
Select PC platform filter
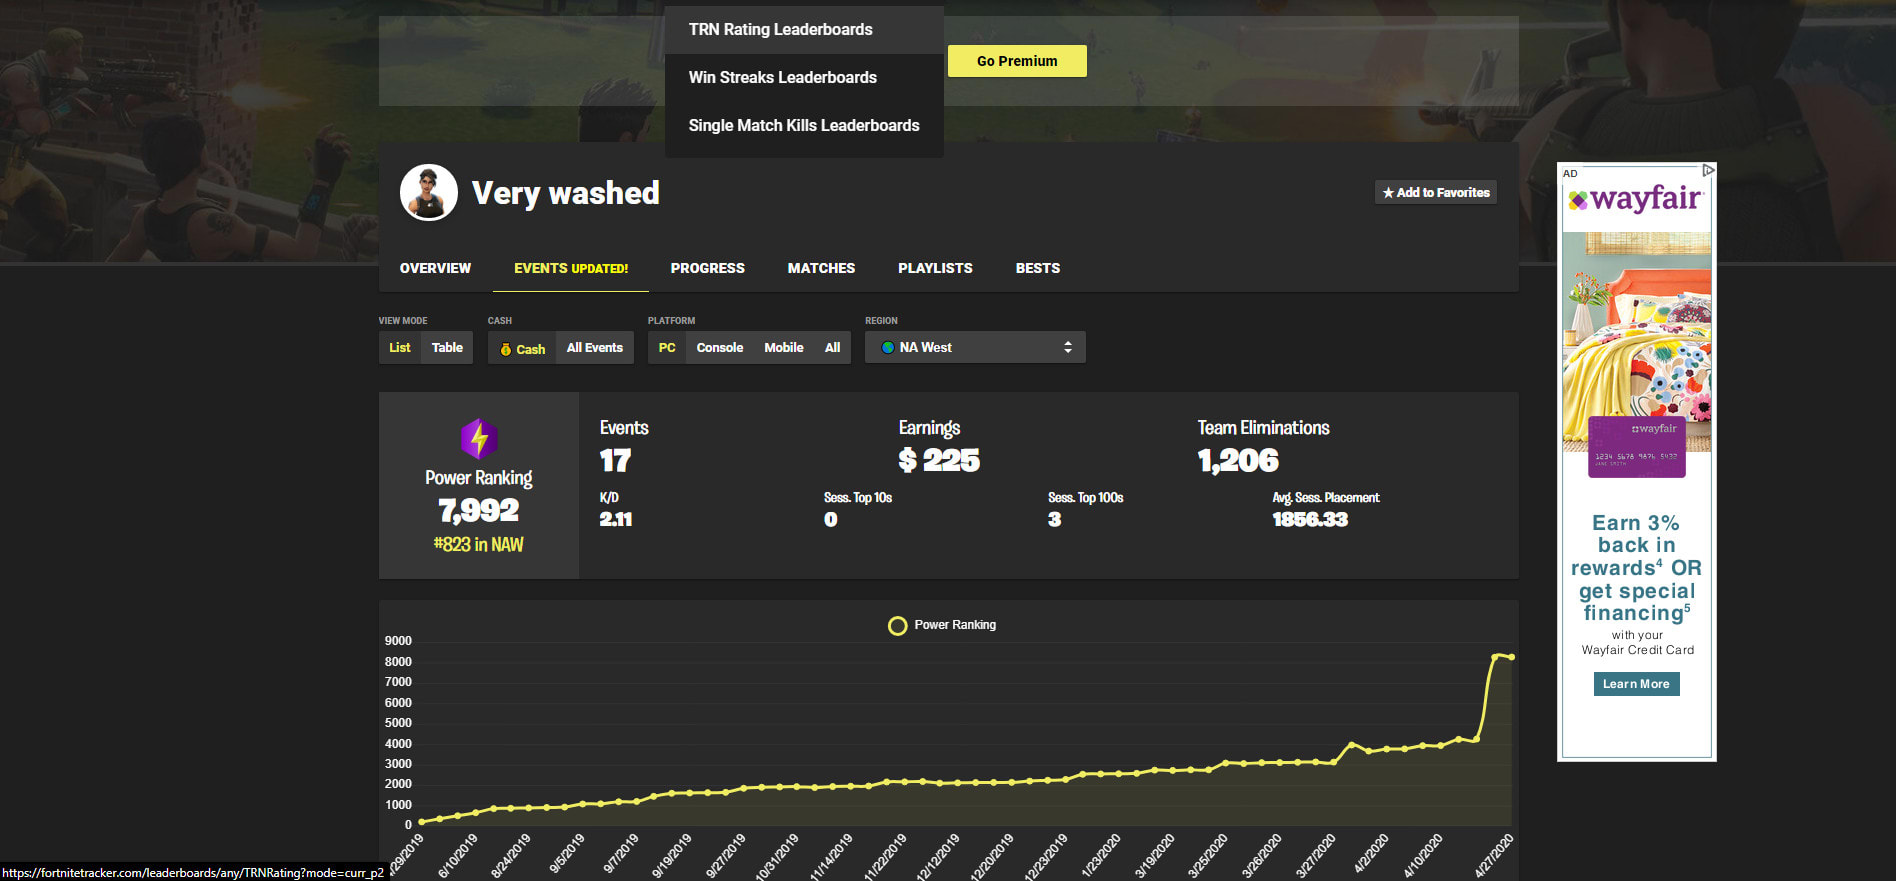click(667, 348)
